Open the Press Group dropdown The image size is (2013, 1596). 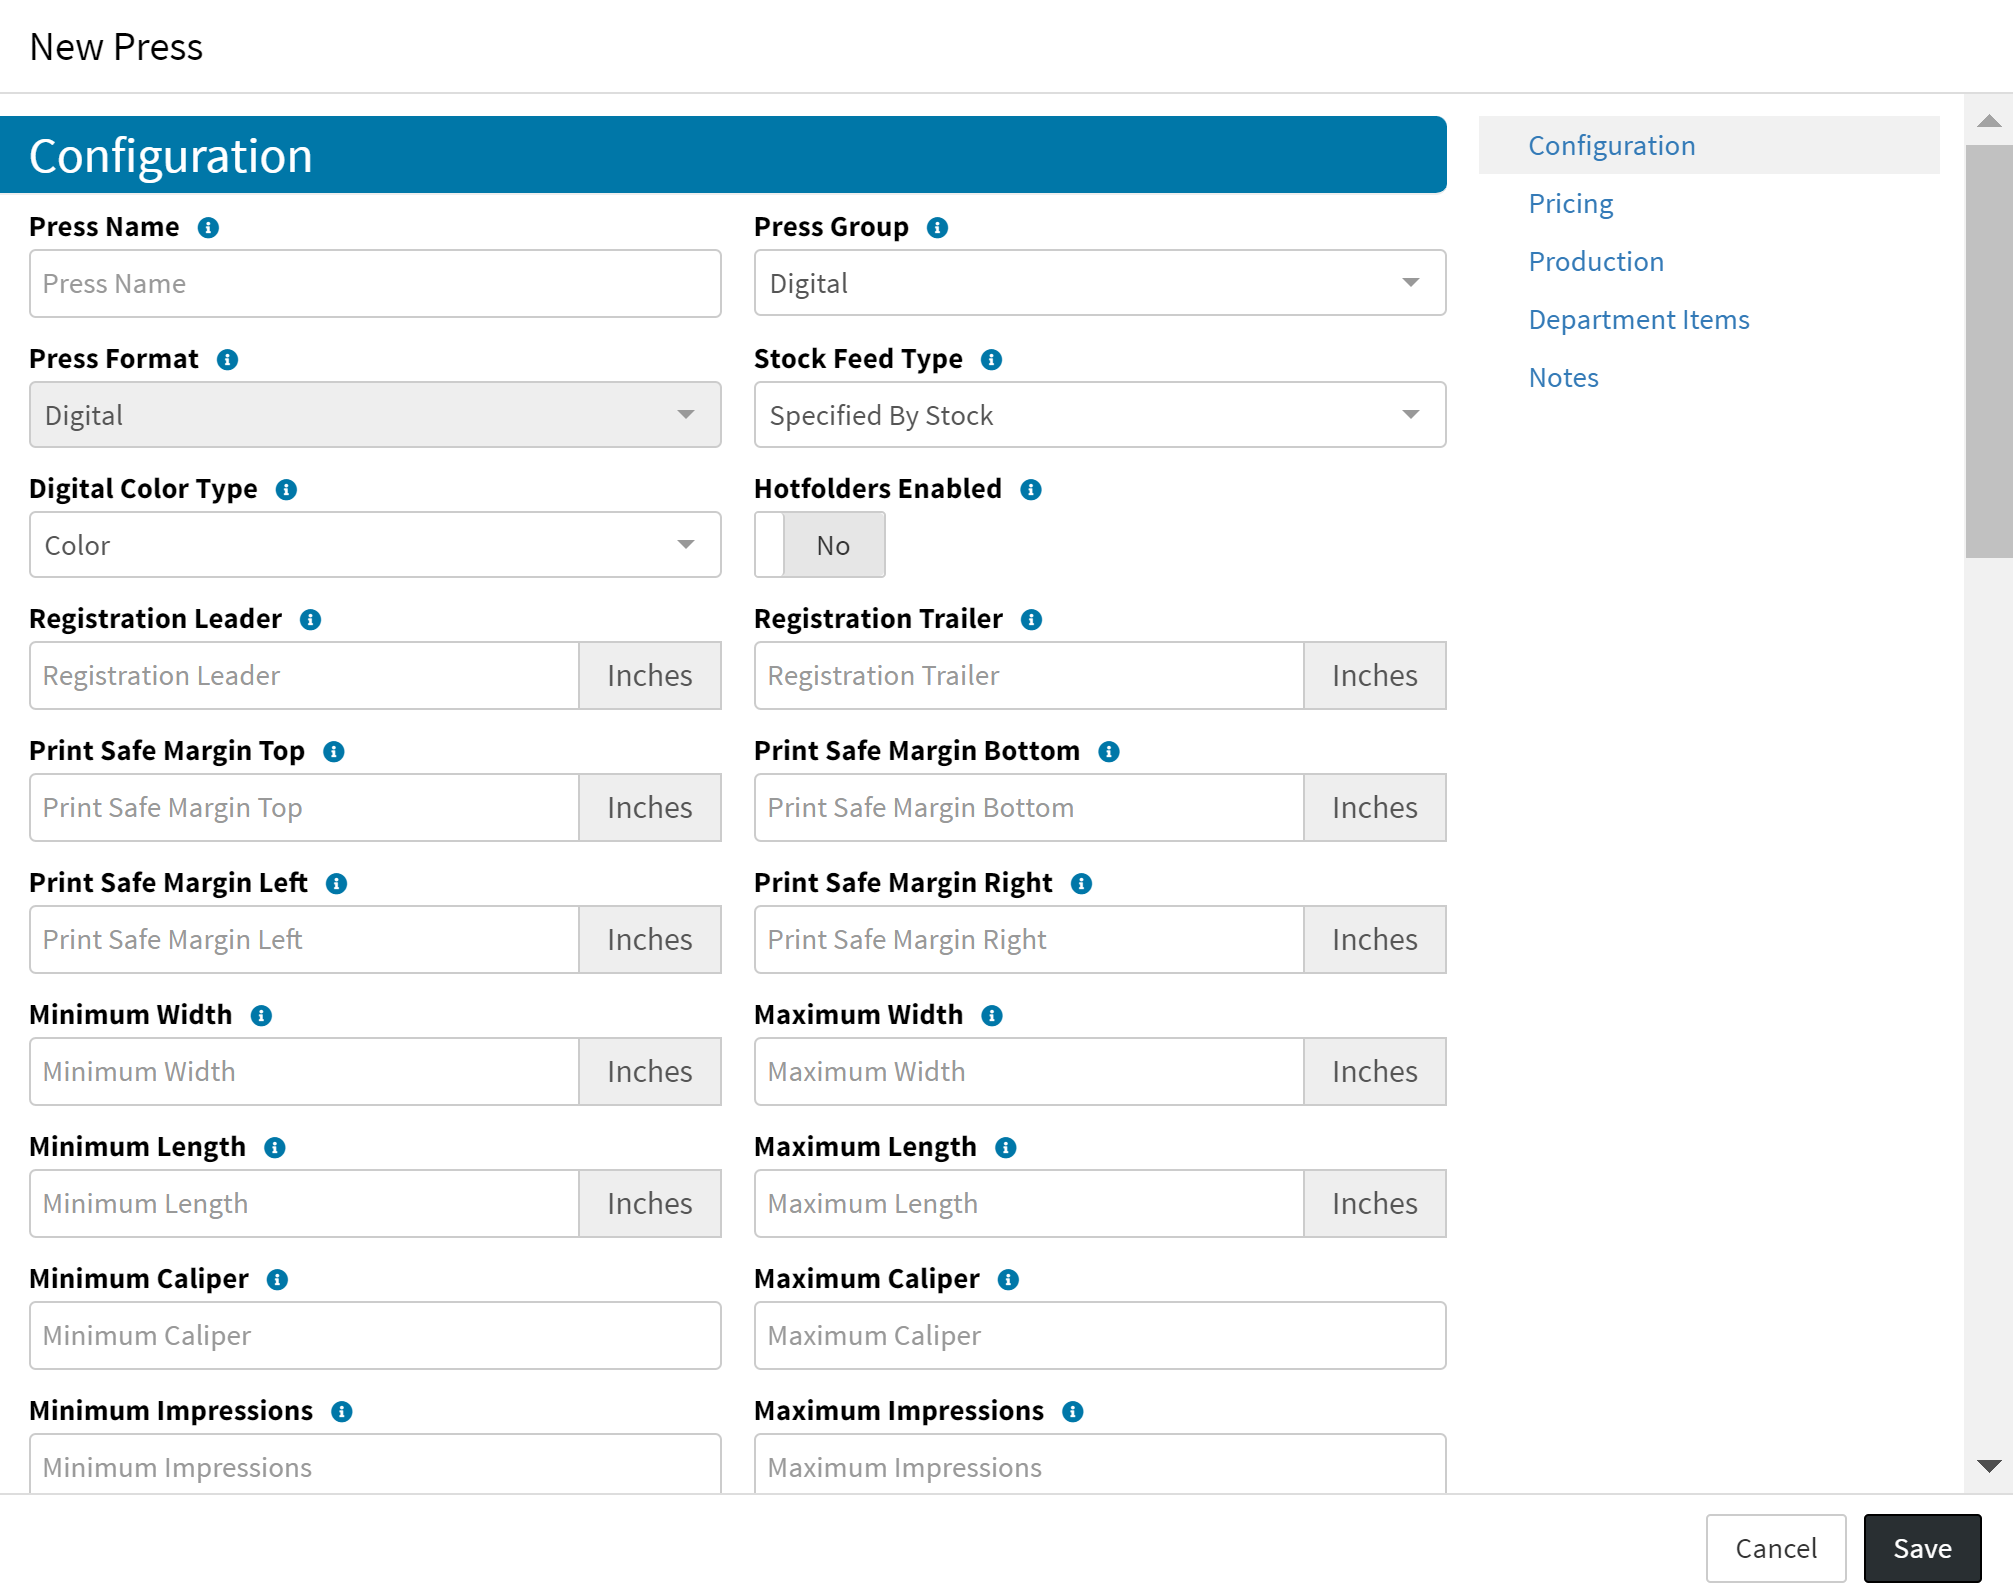coord(1099,284)
